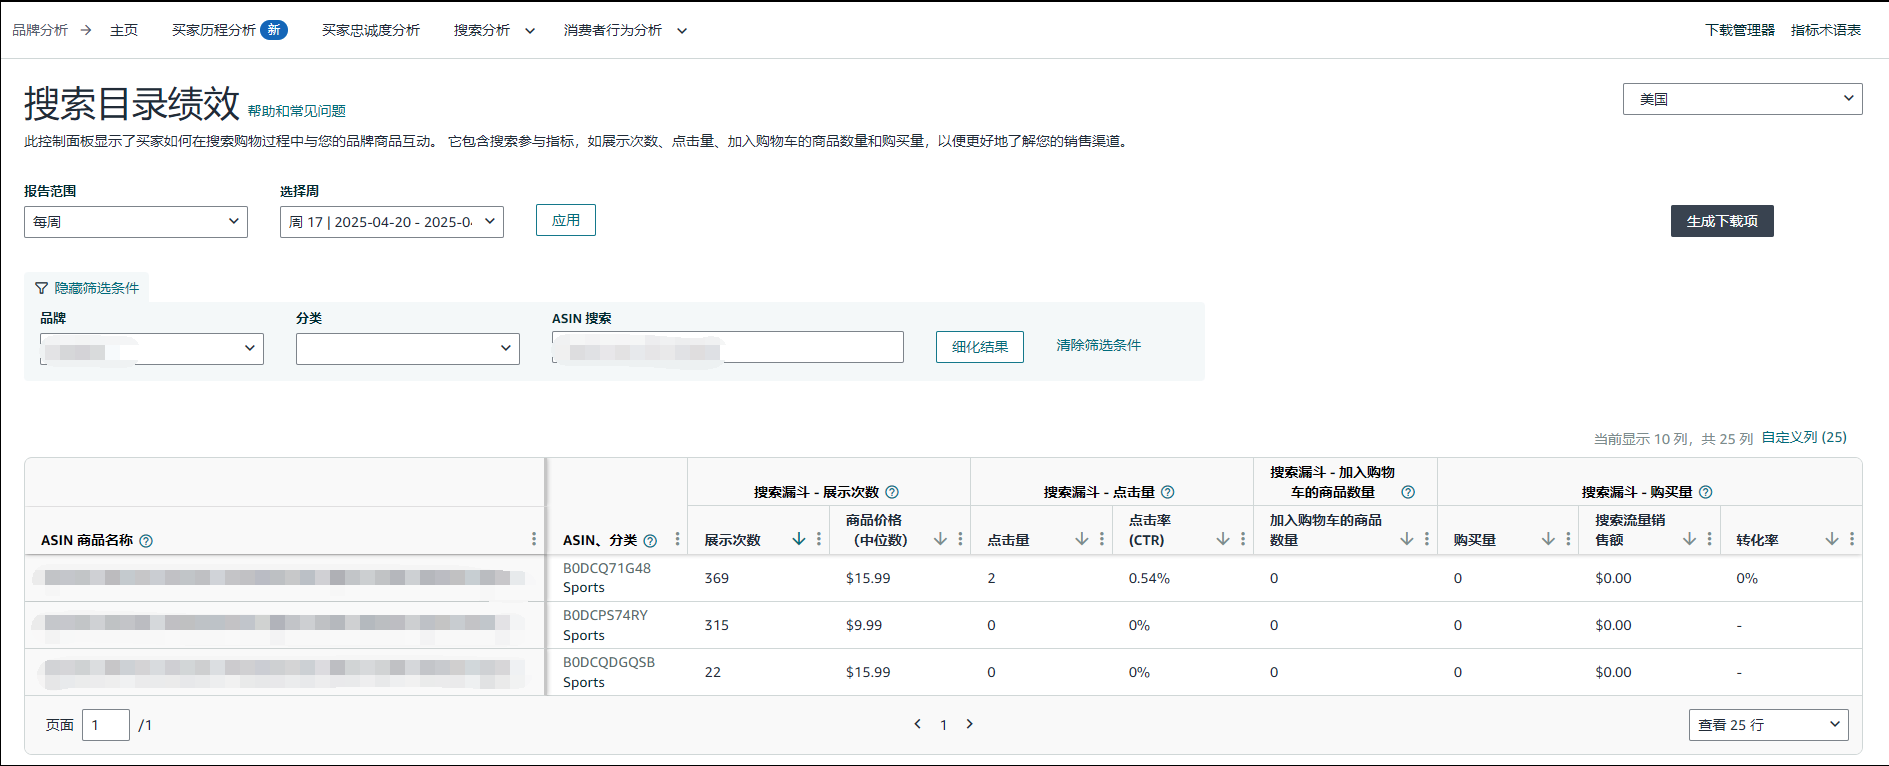The height and width of the screenshot is (766, 1889).
Task: Click the ASIN 搜索 input field
Action: tap(810, 347)
